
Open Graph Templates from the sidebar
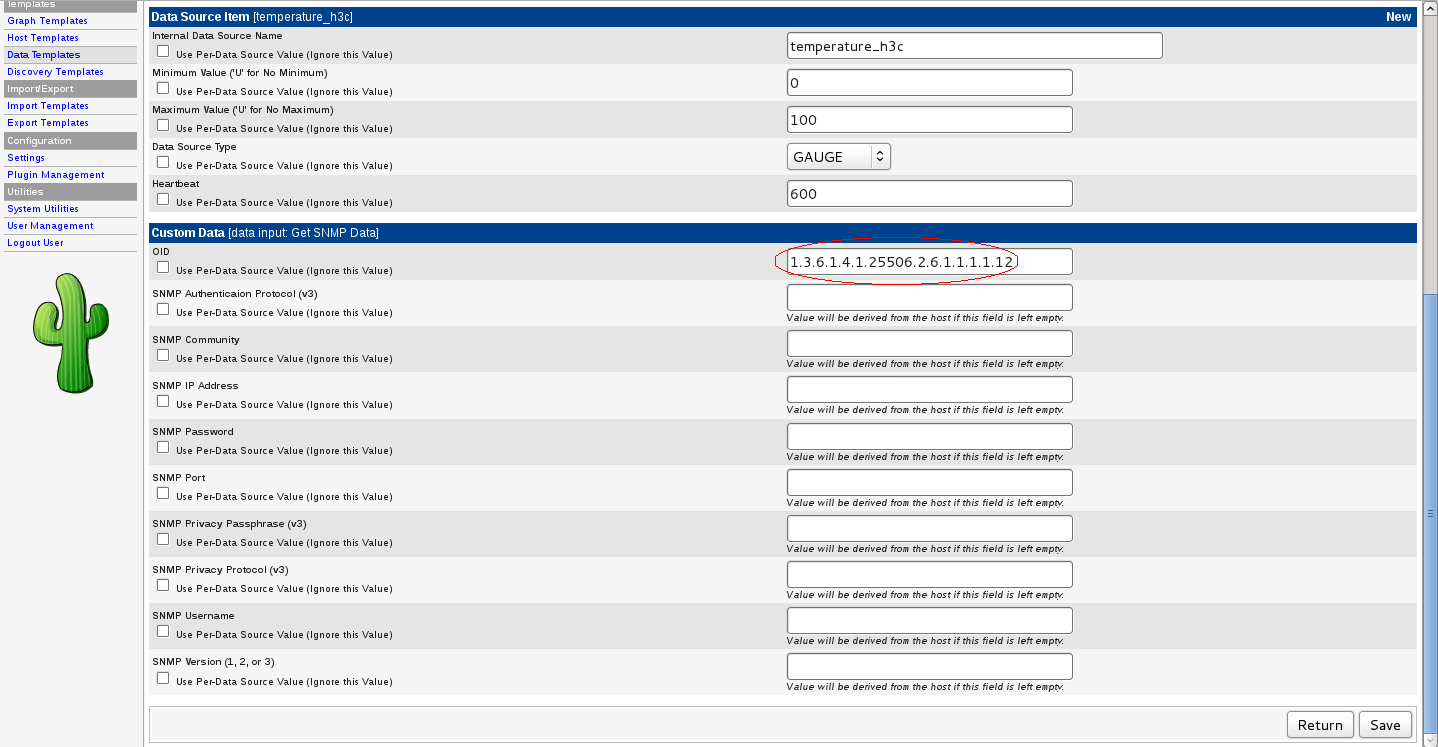coord(47,20)
